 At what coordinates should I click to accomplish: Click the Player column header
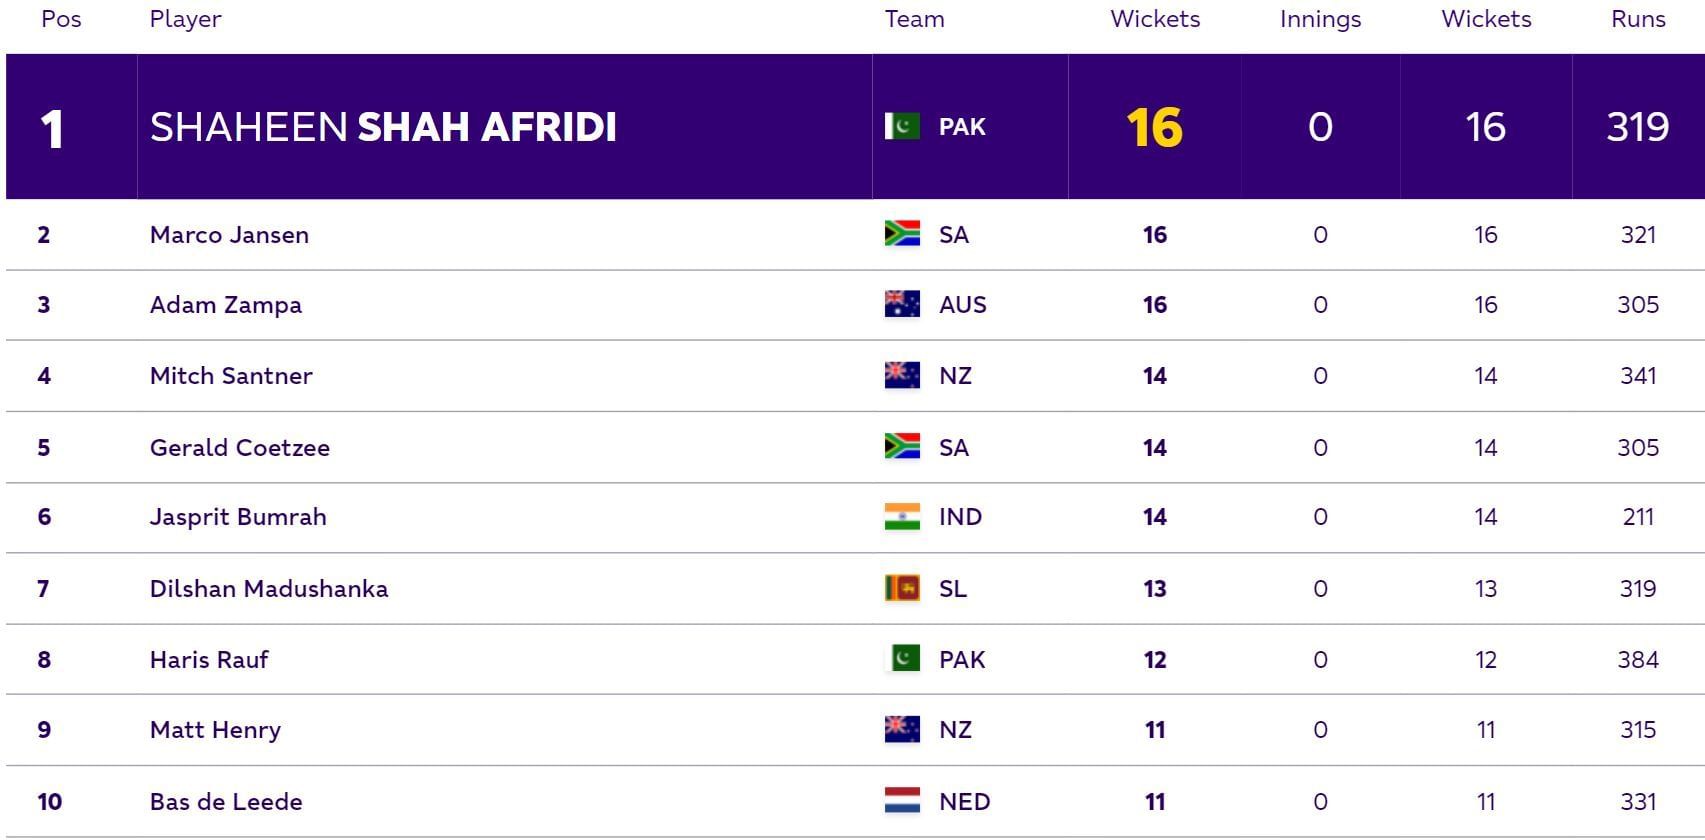click(x=185, y=19)
